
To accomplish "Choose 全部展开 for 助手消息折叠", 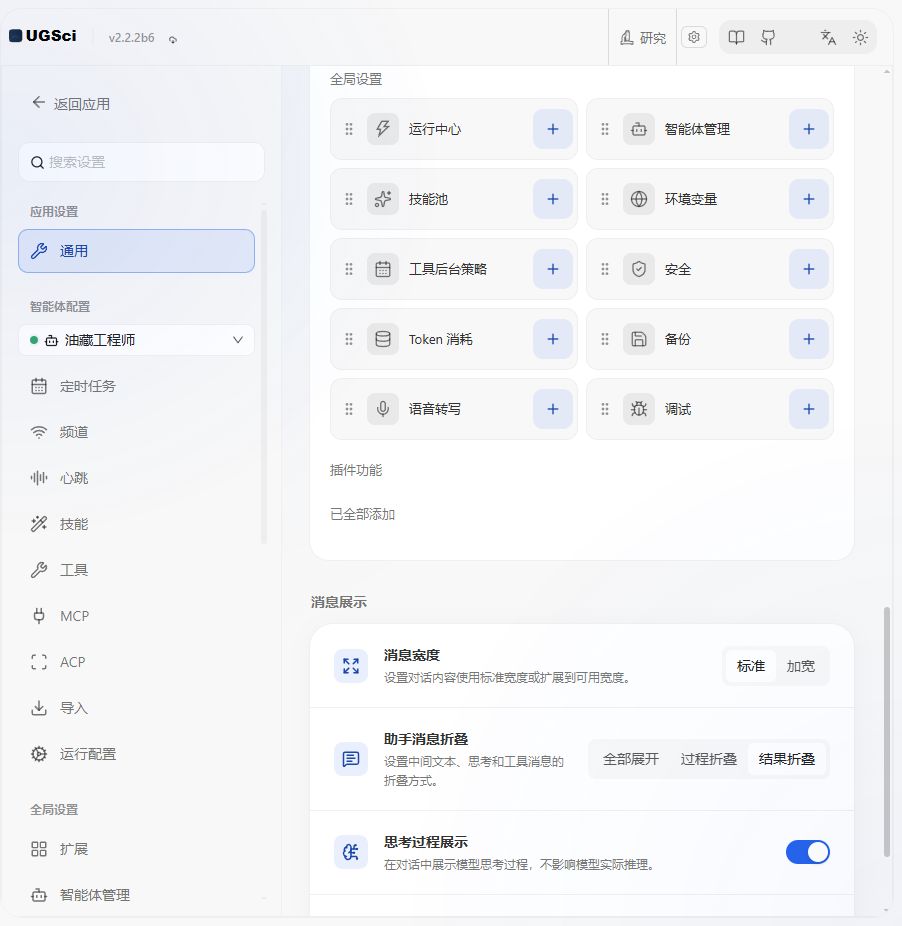I will click(x=630, y=759).
